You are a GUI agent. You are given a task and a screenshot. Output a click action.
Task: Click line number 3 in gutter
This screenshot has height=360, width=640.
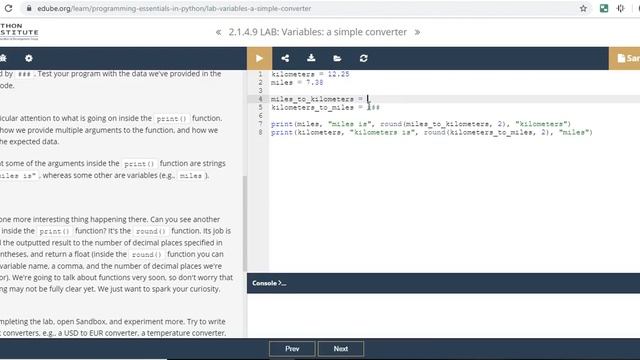[260, 91]
